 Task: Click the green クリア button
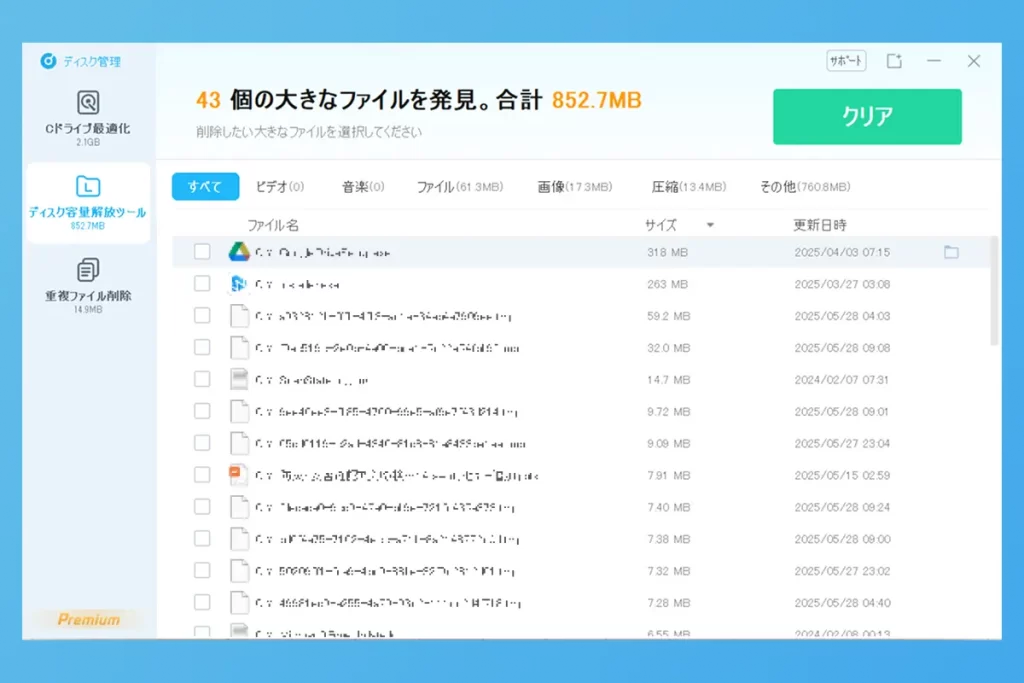point(867,116)
